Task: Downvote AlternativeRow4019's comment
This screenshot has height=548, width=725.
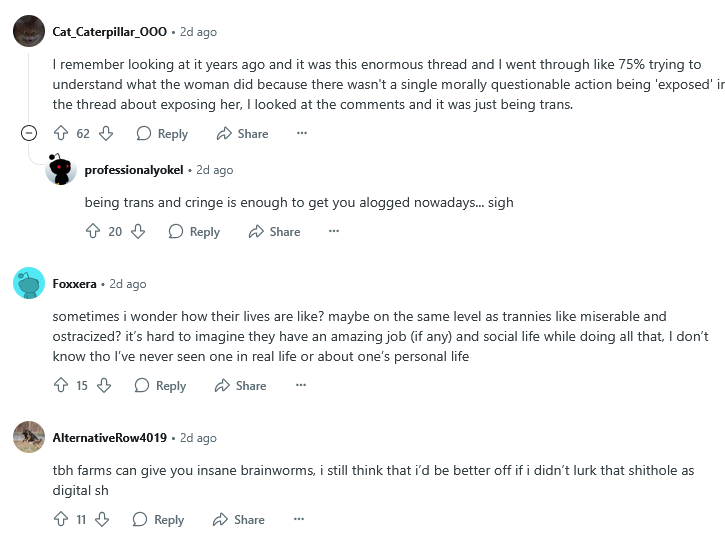Action: pyautogui.click(x=102, y=519)
